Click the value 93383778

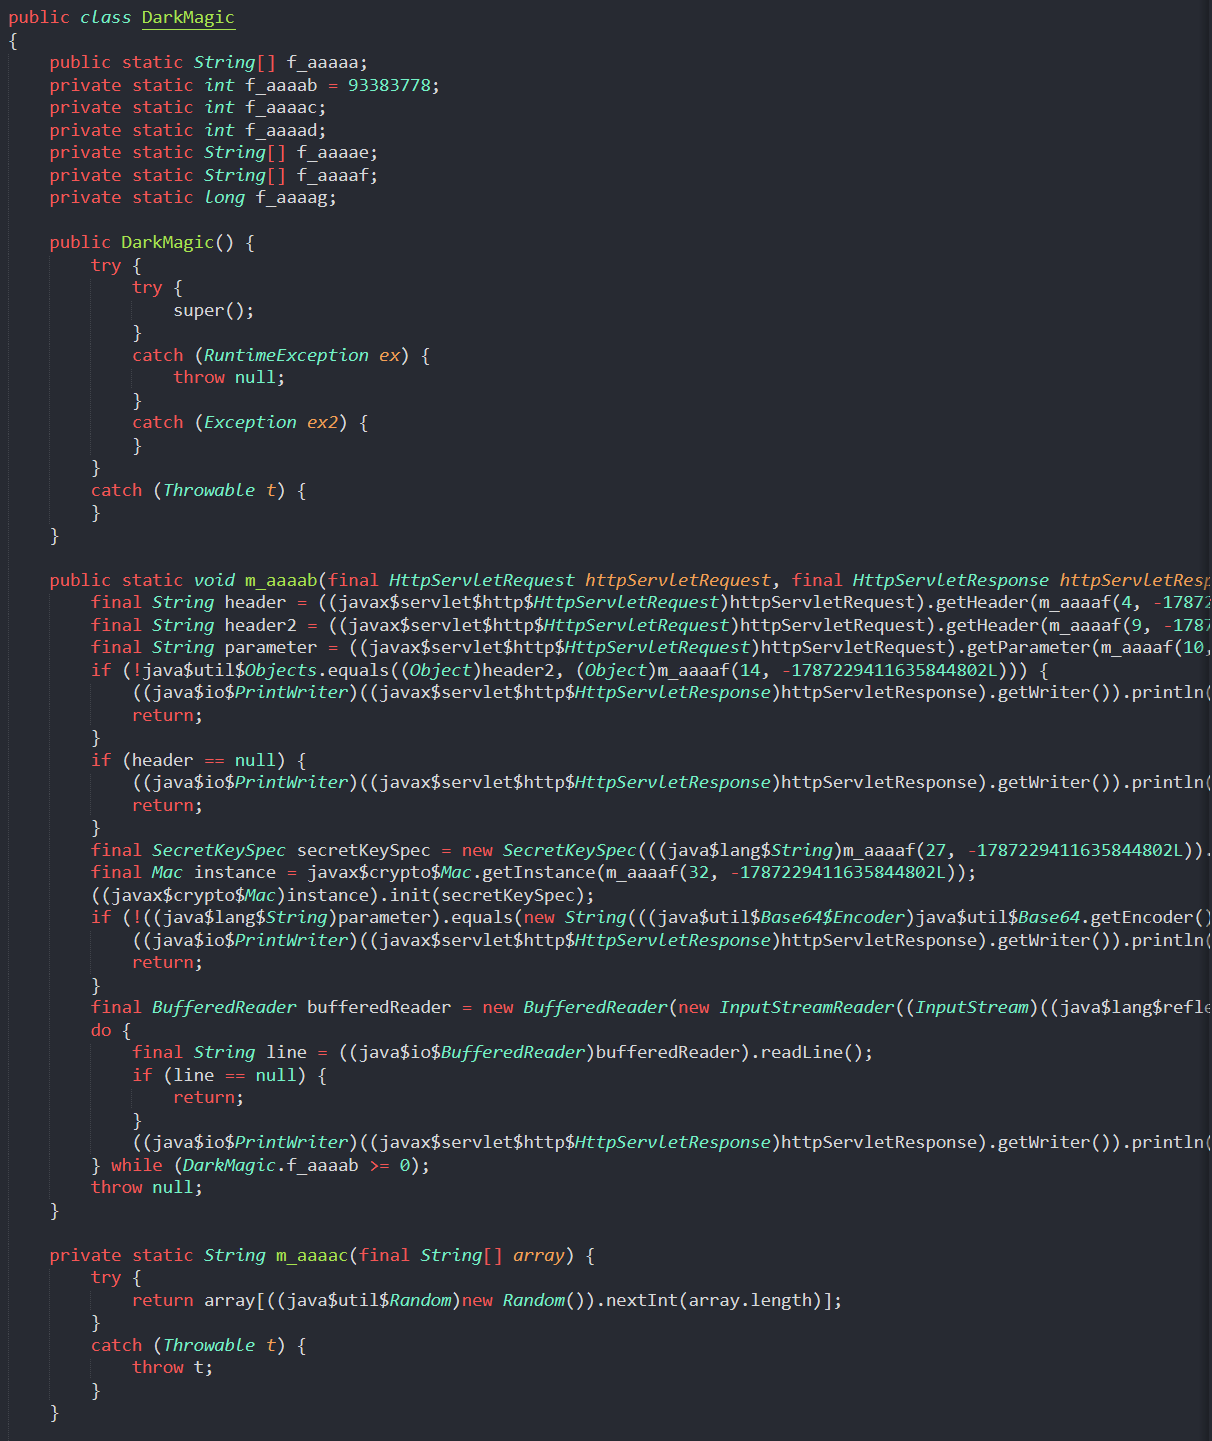(389, 85)
